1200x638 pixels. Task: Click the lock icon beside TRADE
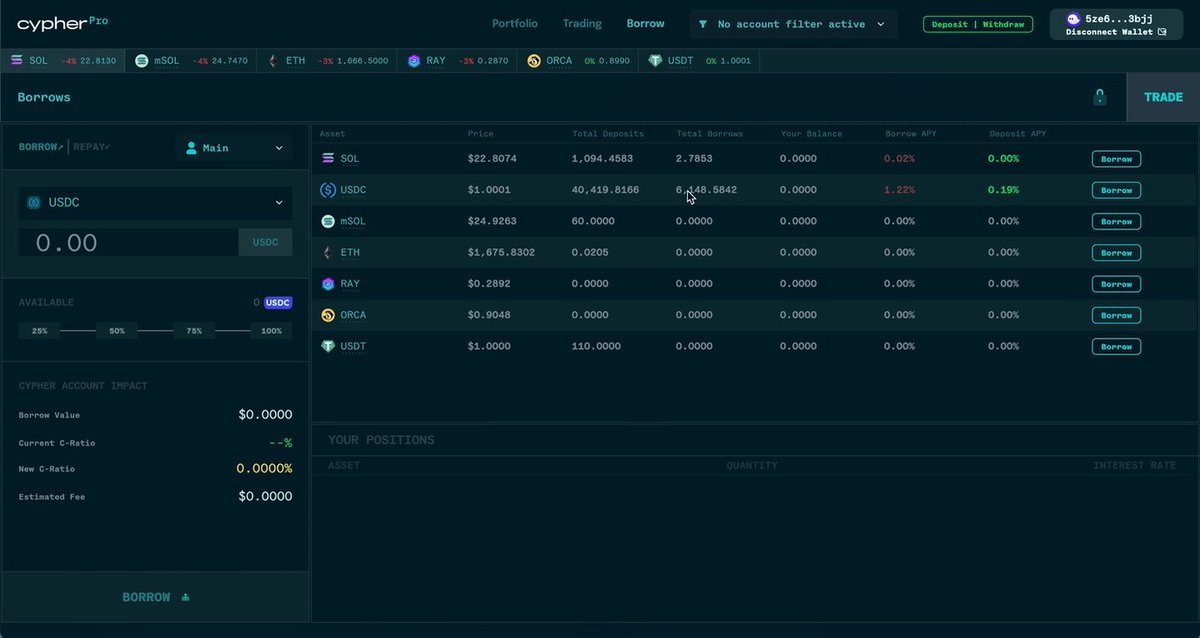[1100, 97]
